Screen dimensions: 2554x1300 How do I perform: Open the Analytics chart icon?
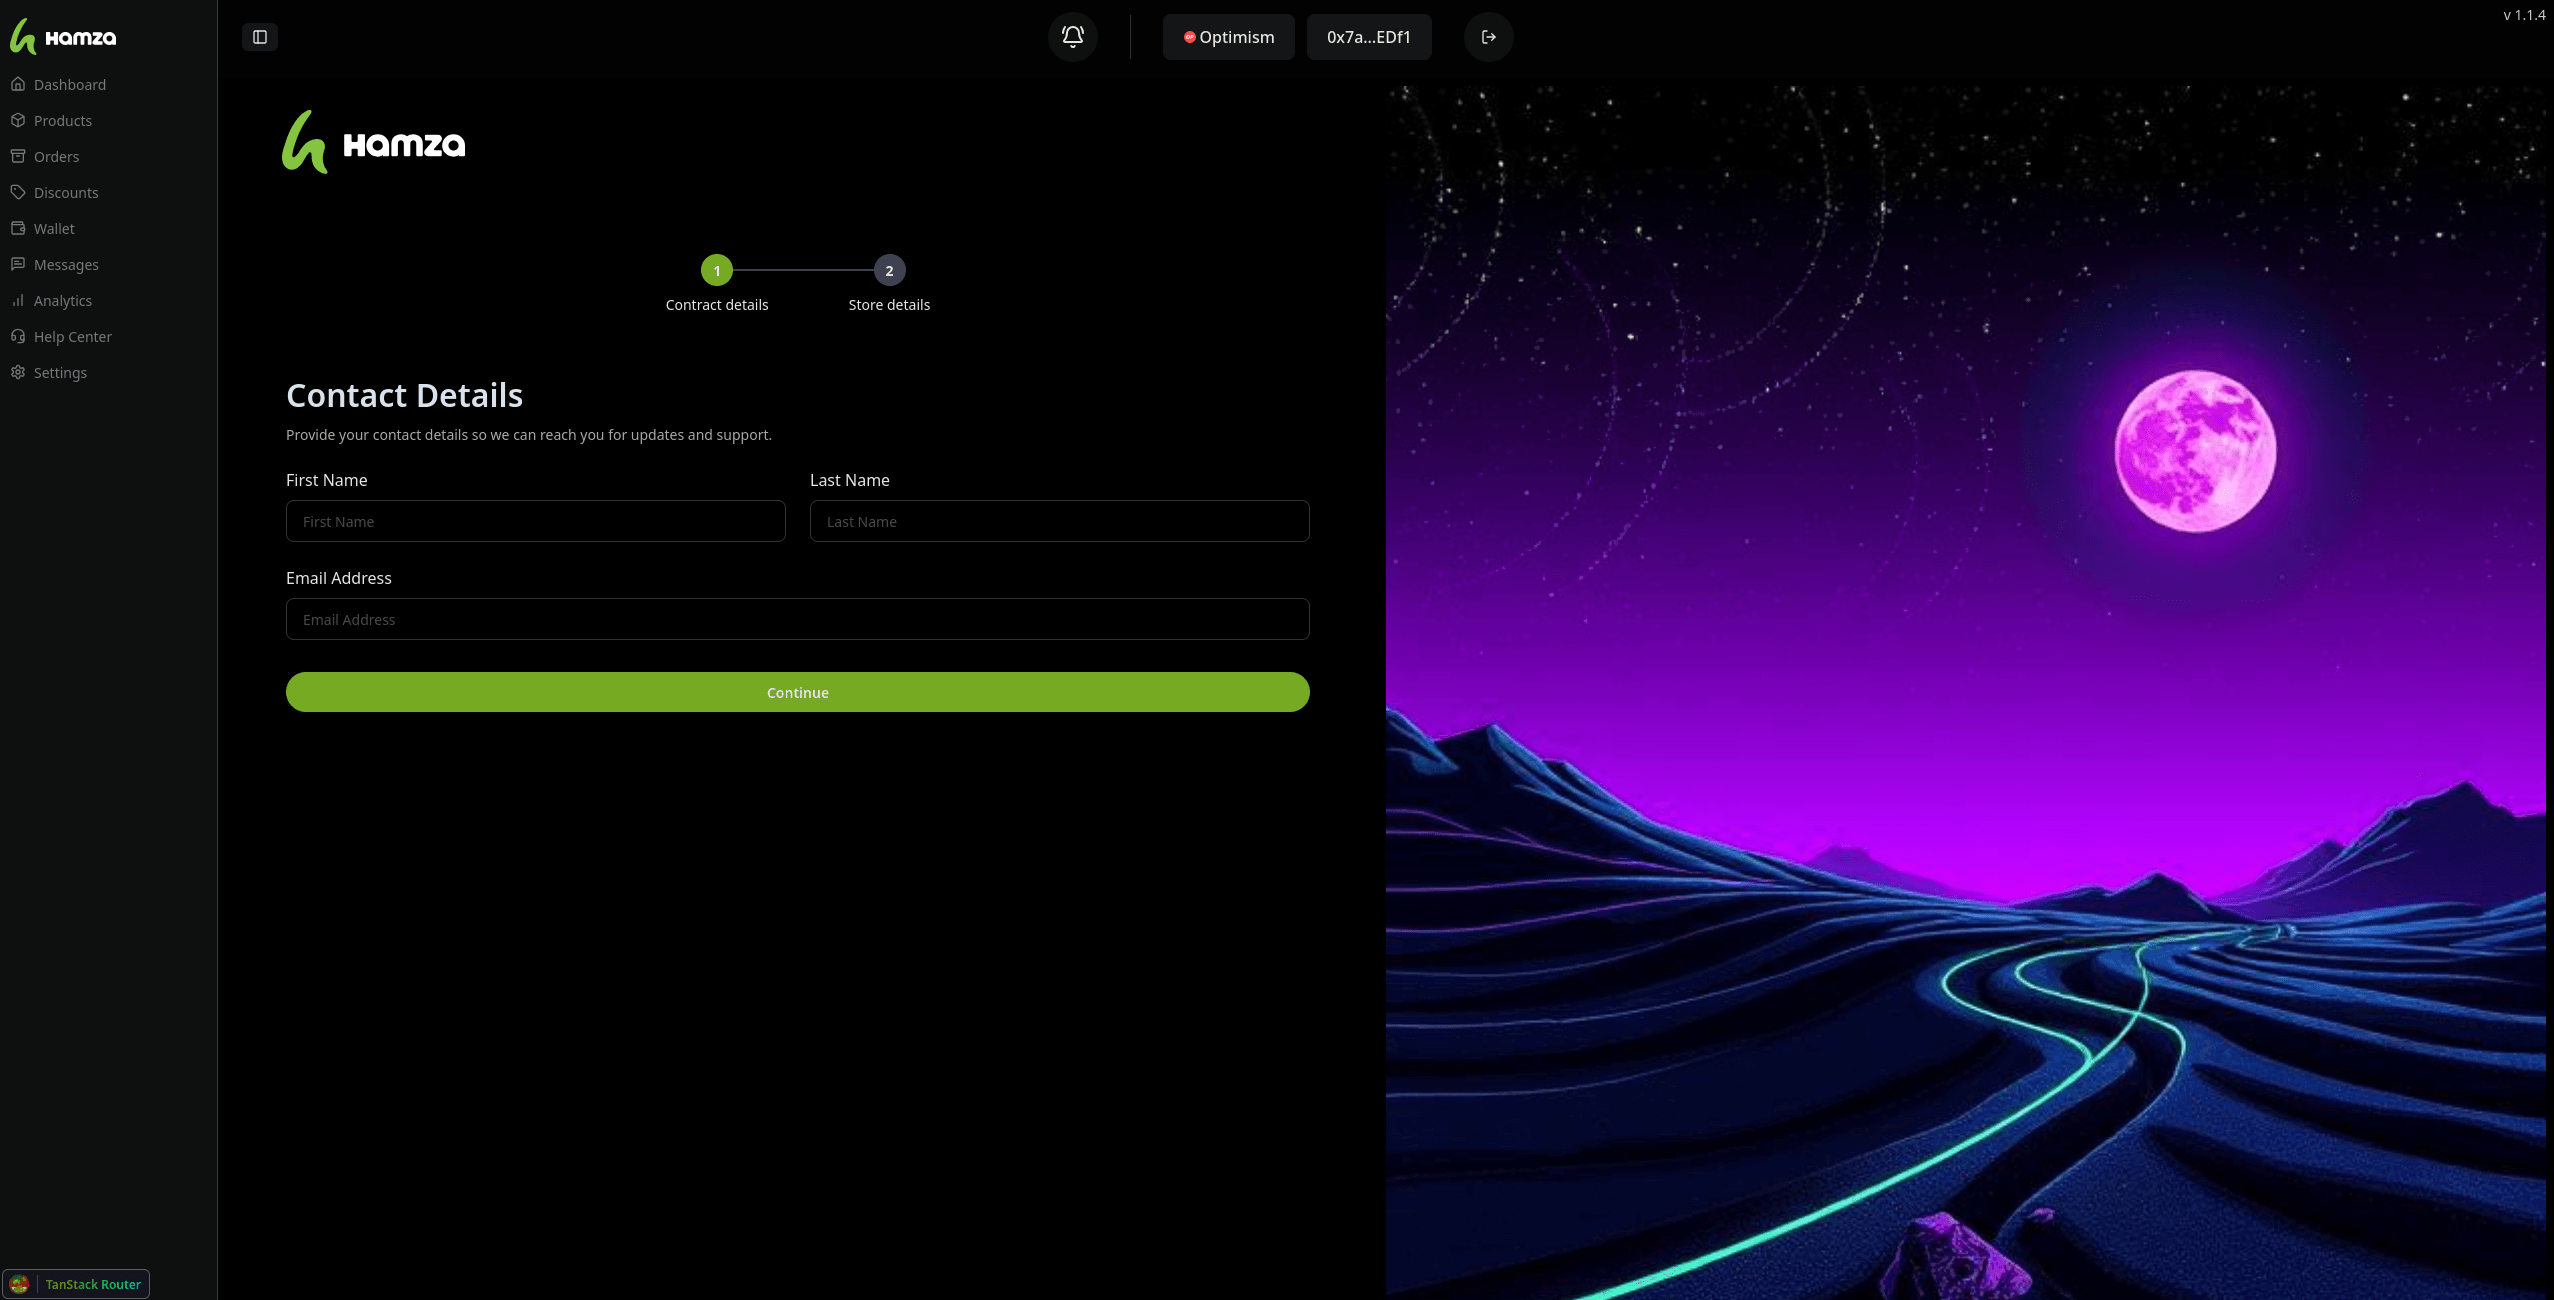(18, 300)
